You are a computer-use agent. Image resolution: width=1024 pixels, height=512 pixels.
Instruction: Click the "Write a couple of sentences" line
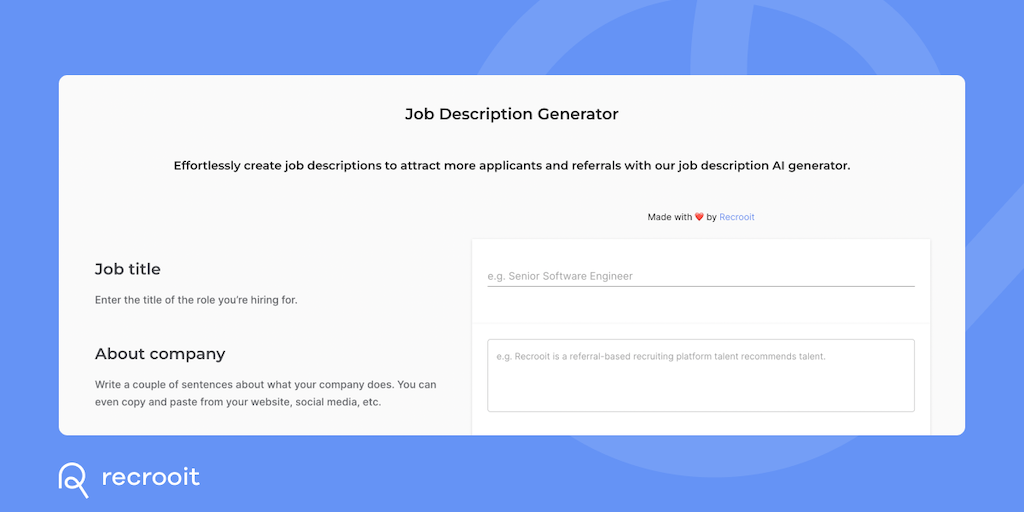click(x=265, y=384)
